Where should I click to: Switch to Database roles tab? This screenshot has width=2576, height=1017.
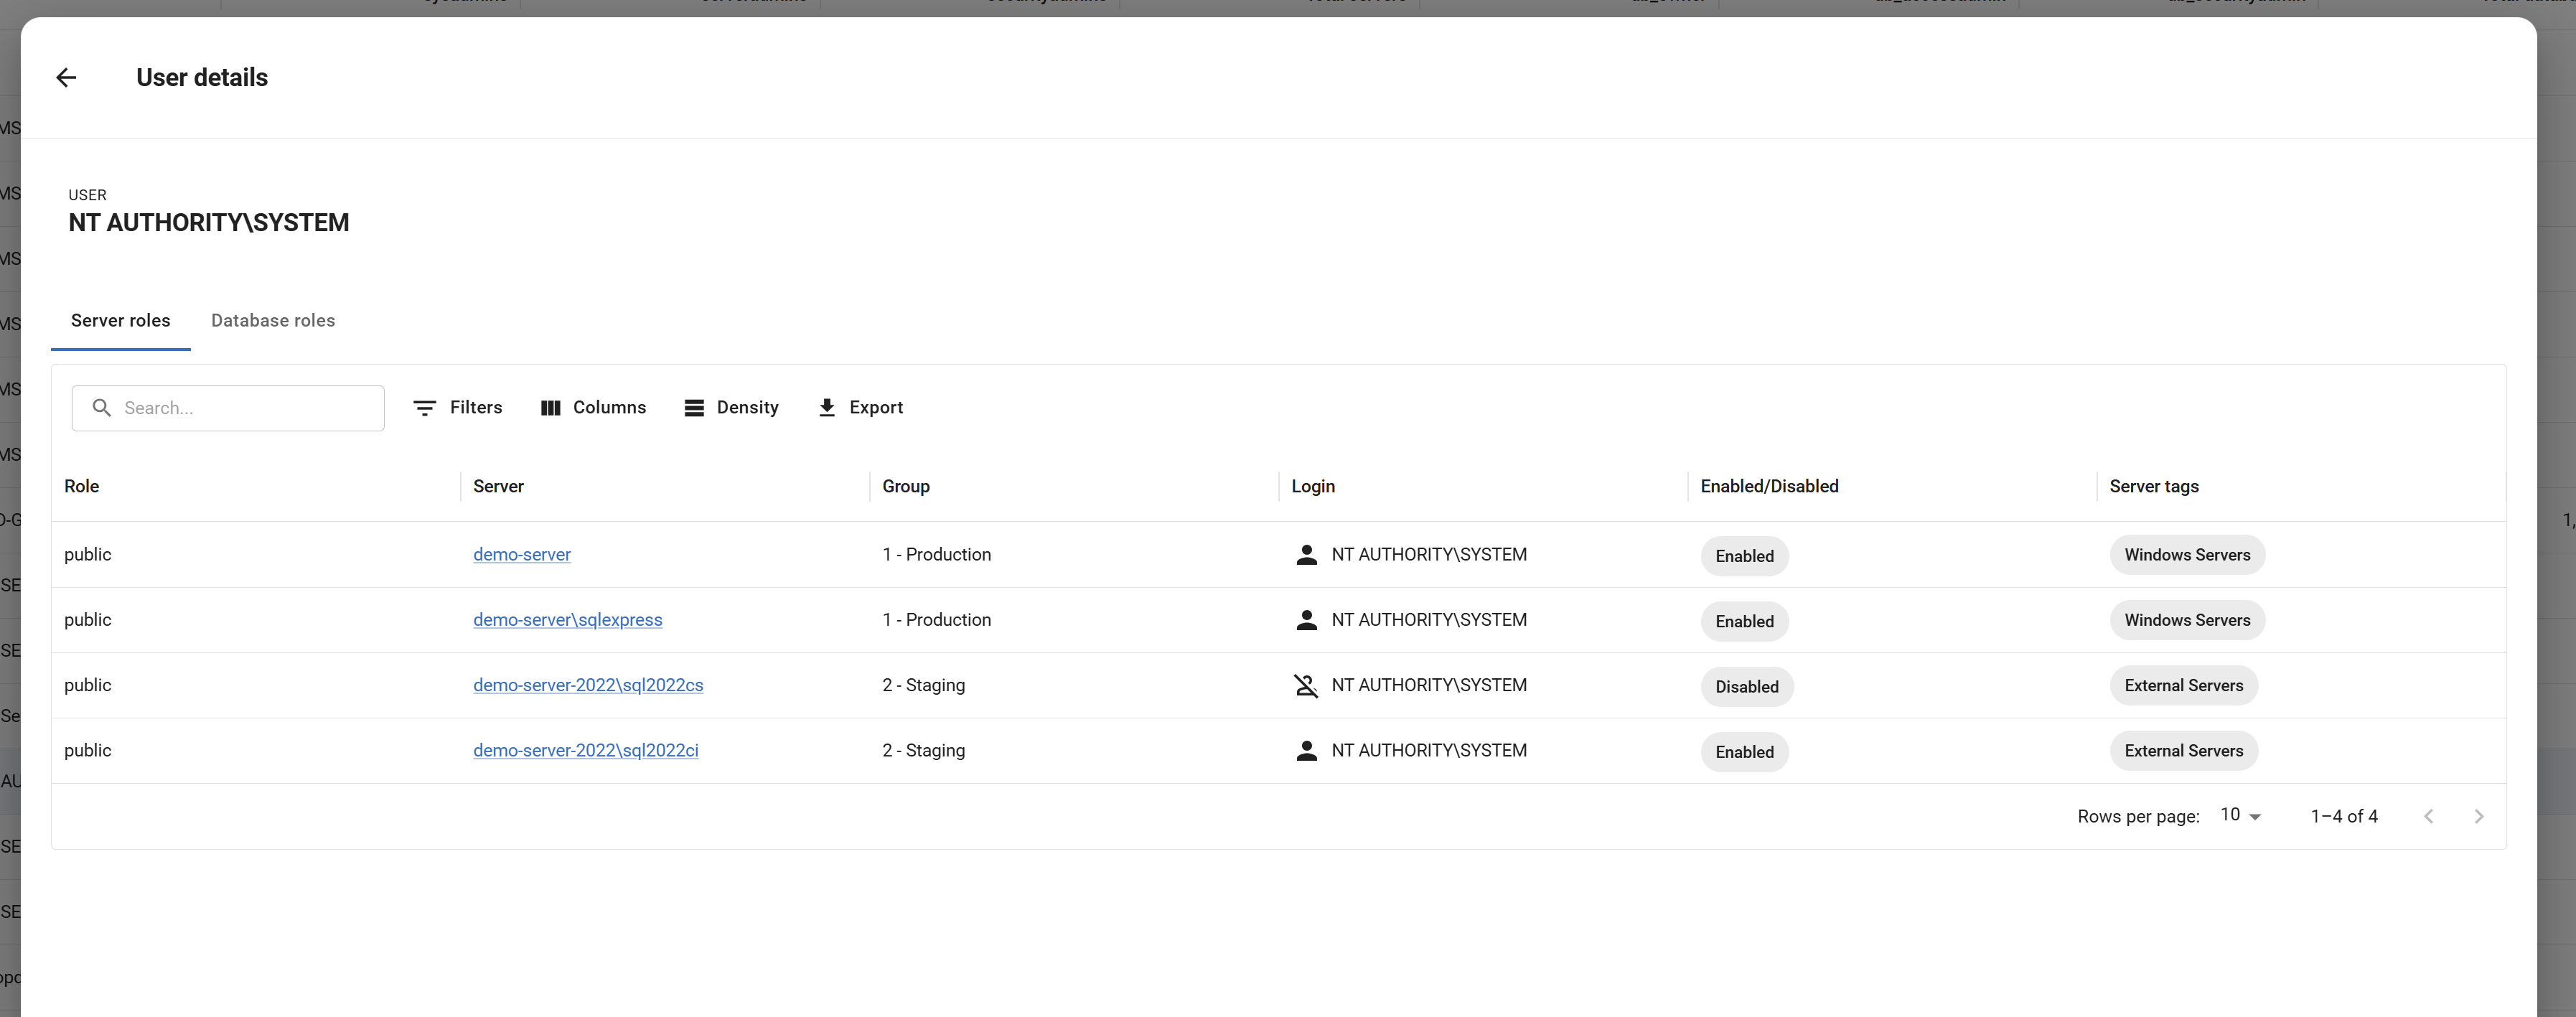click(x=273, y=321)
